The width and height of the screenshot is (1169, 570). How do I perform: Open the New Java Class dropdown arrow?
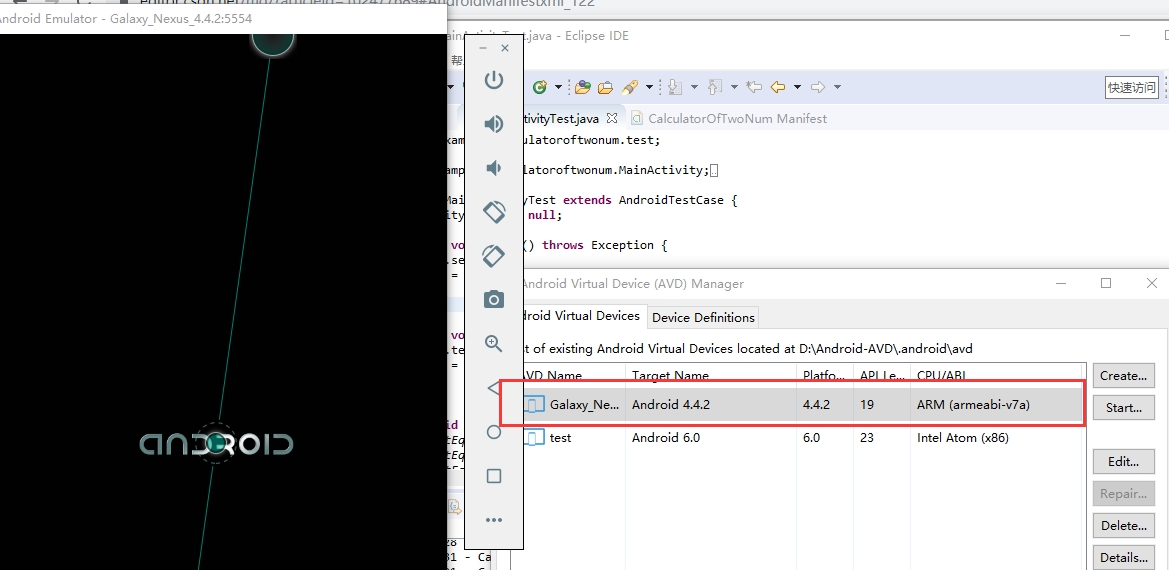coord(558,87)
